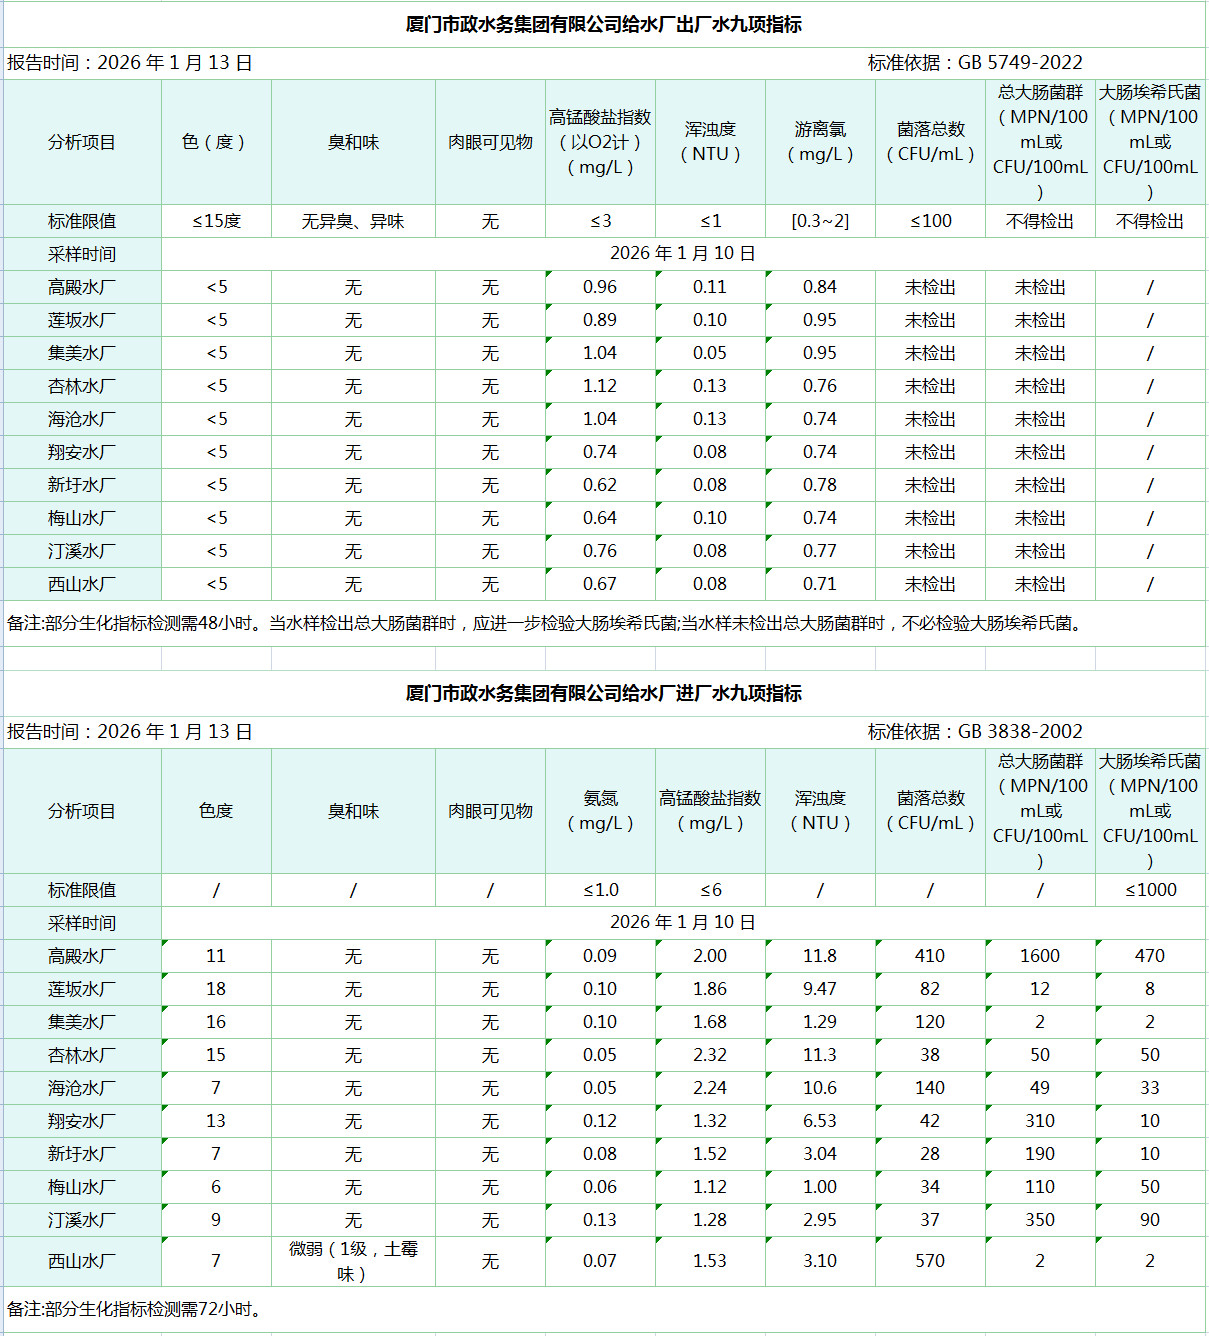Screen dimensions: 1209x1336
Task: Click the 11.8 turbidity value cell
Action: click(820, 956)
